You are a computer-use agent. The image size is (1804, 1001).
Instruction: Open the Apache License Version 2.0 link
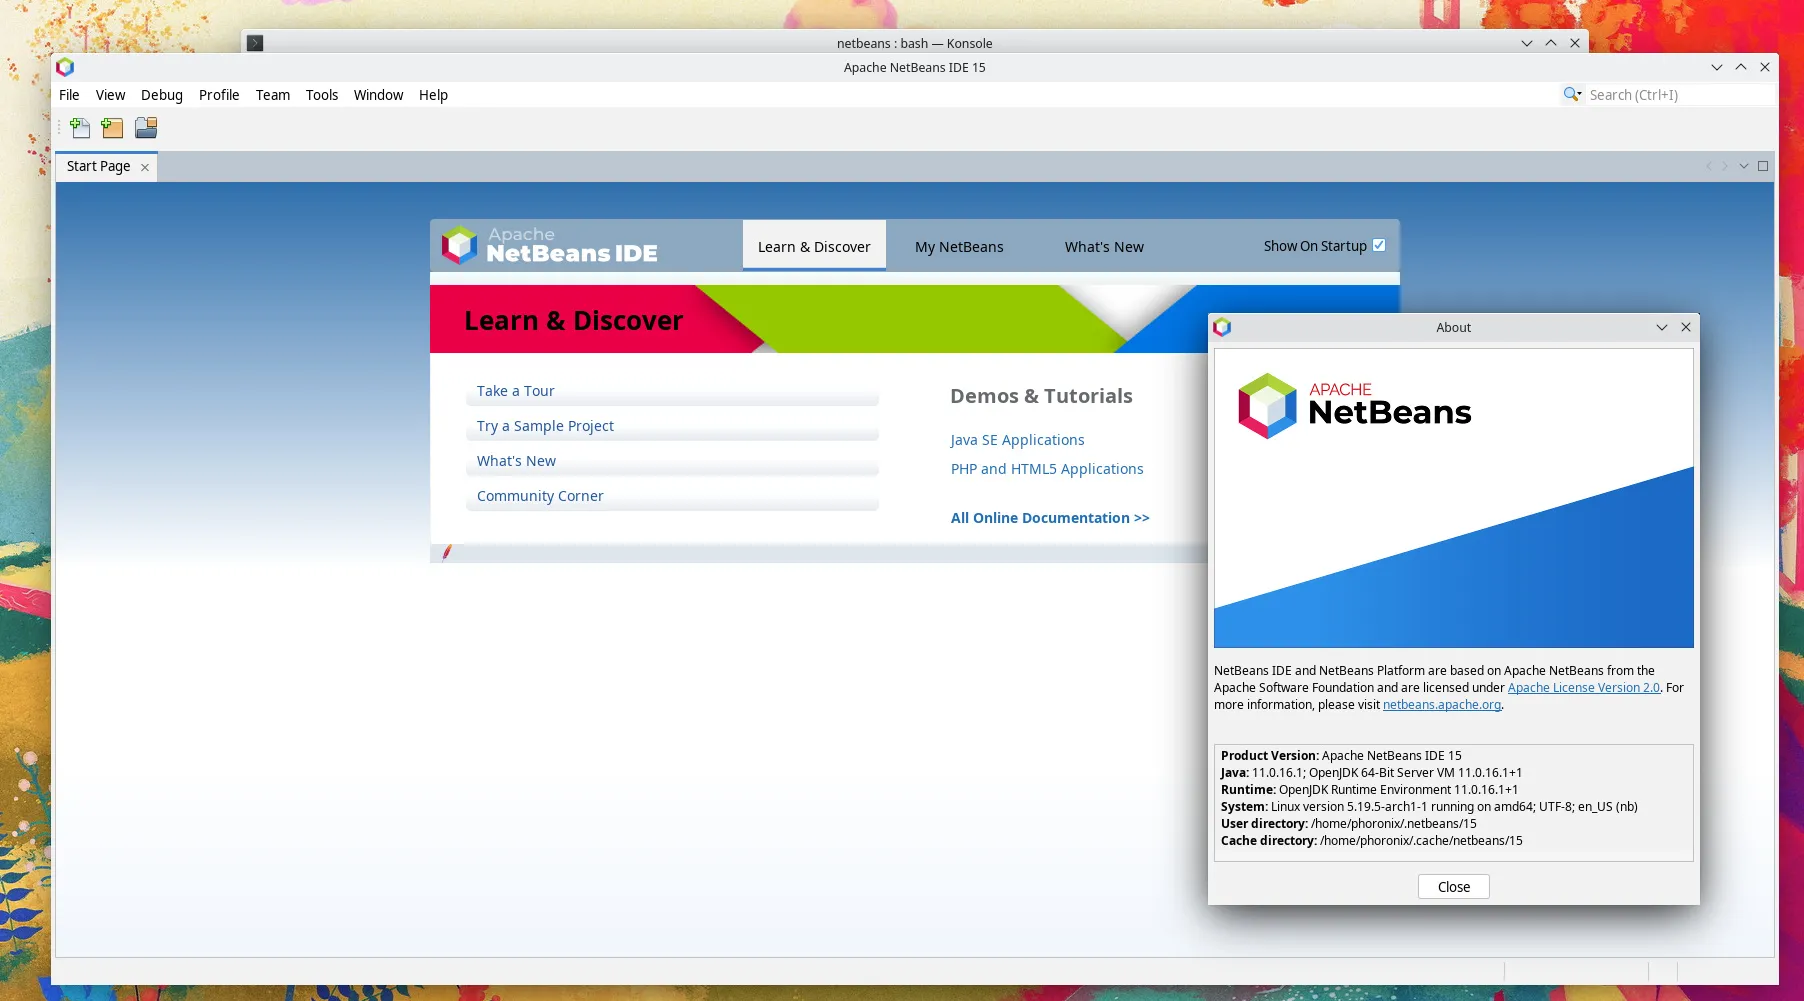pos(1582,687)
